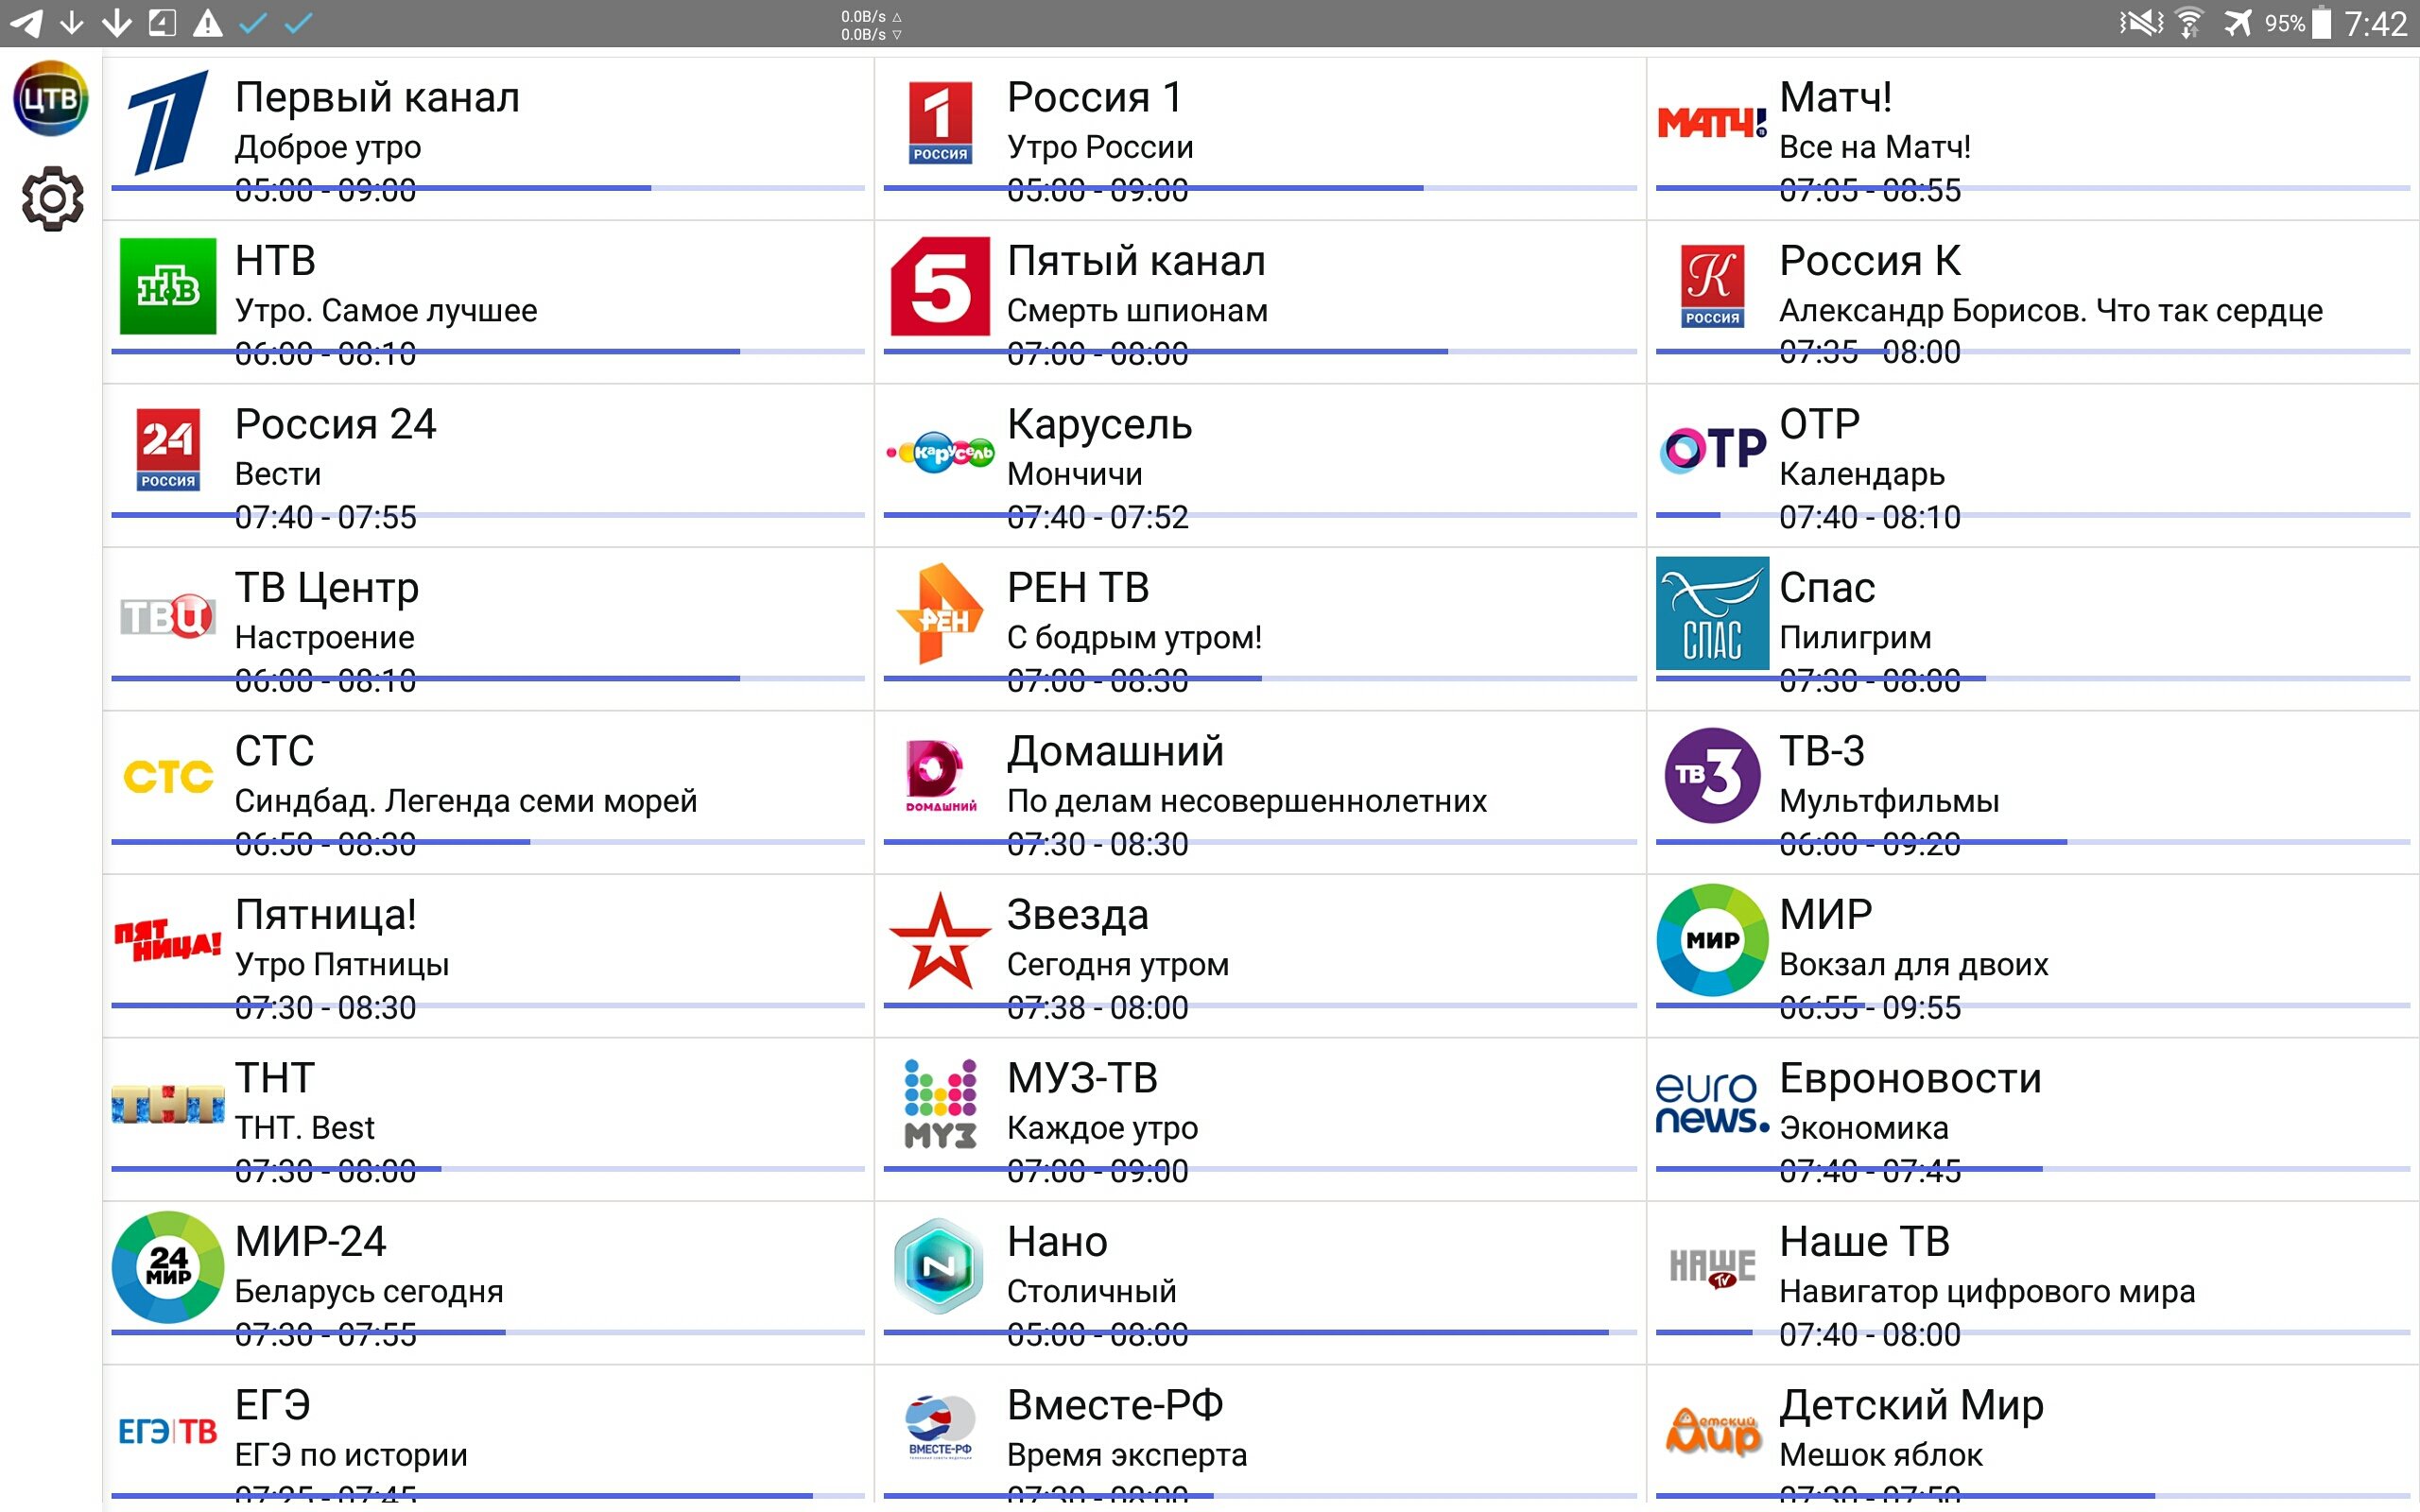Image resolution: width=2420 pixels, height=1512 pixels.
Task: Select the orange РЕН ТВ logo
Action: click(x=938, y=613)
